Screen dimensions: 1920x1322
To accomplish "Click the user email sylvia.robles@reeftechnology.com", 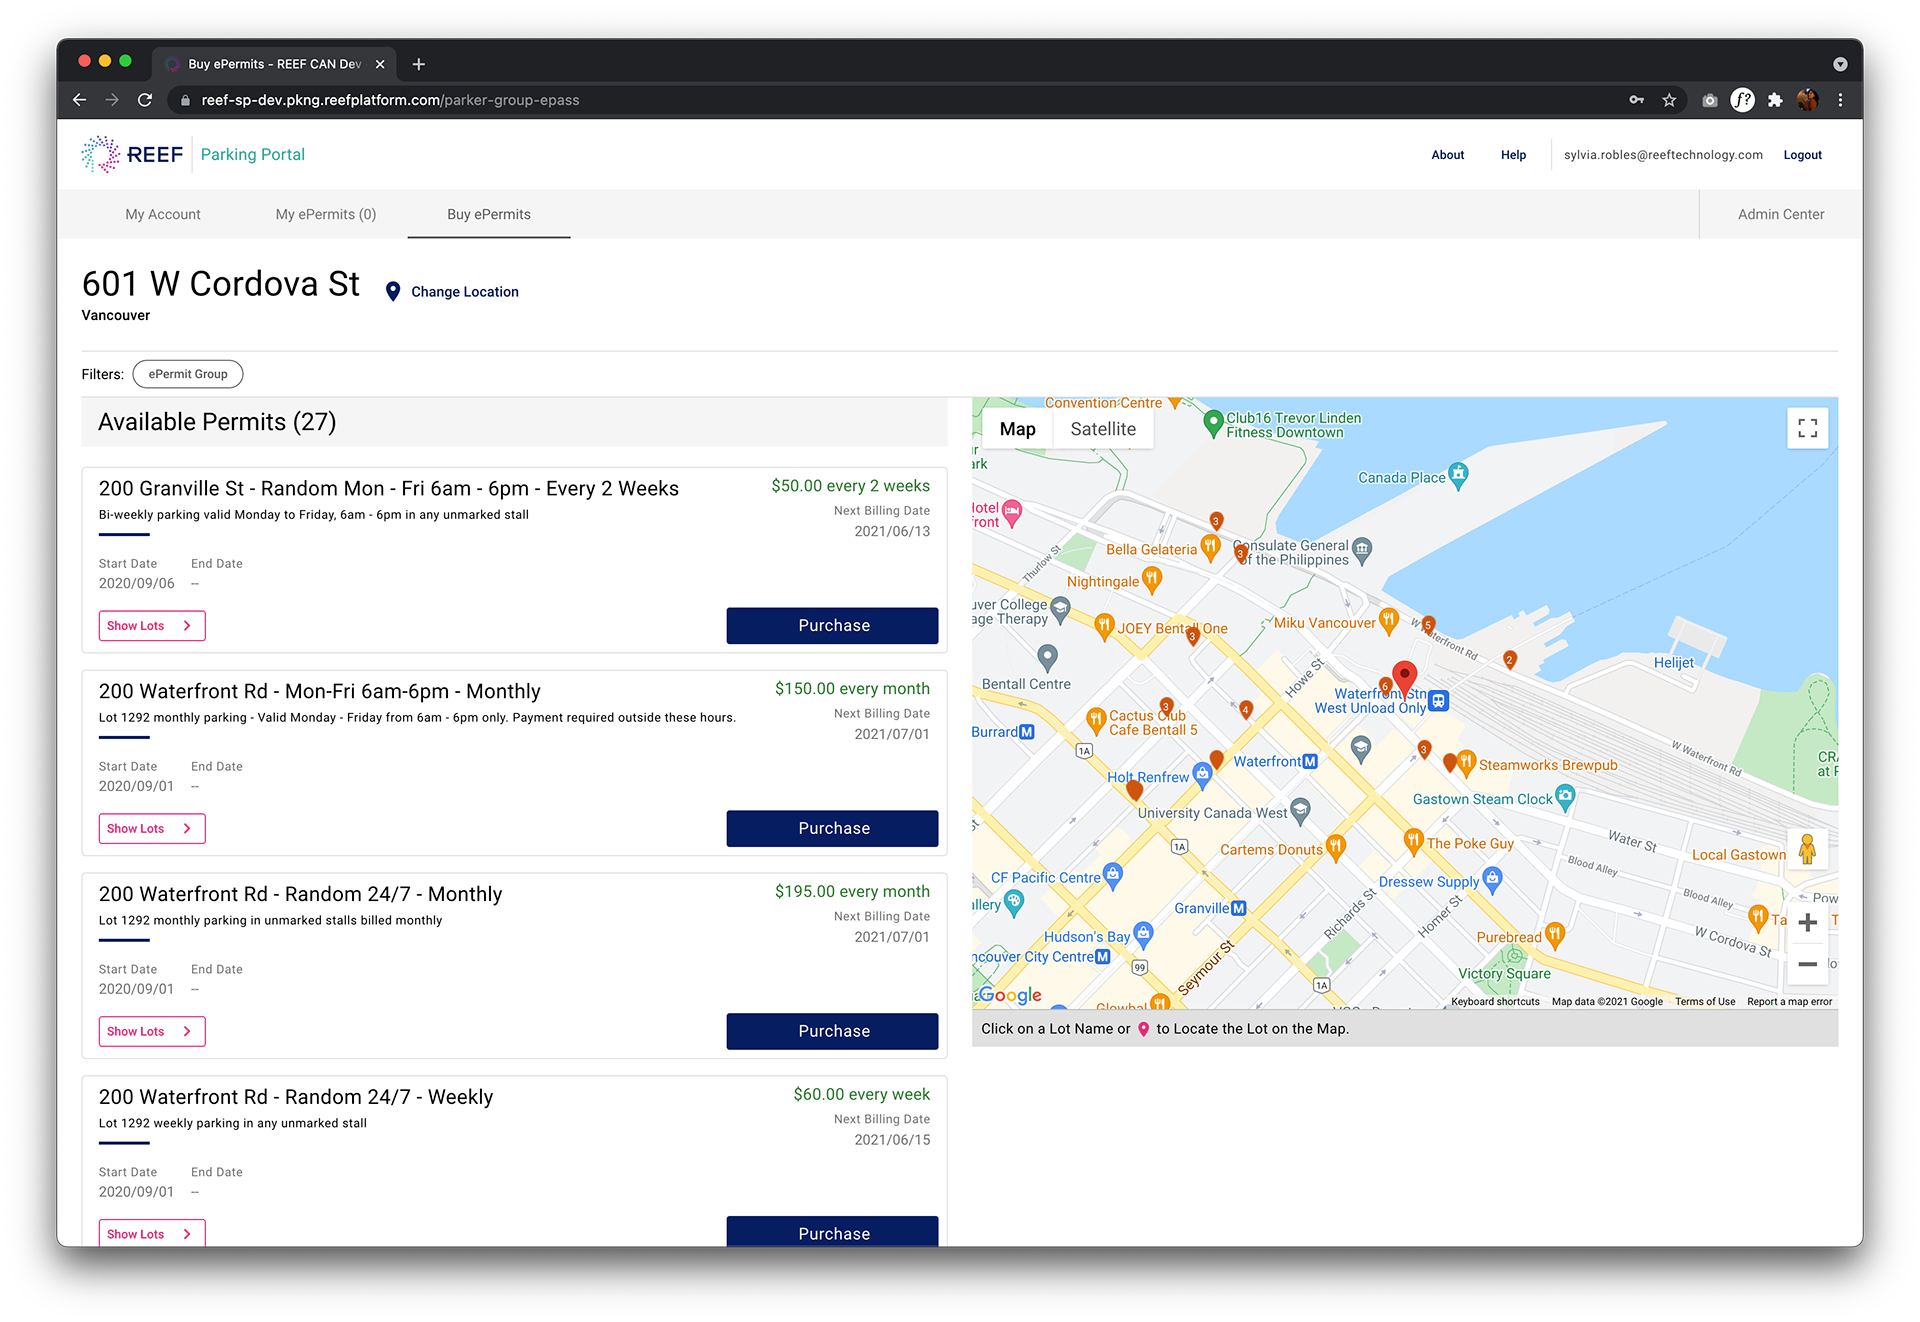I will tap(1663, 155).
